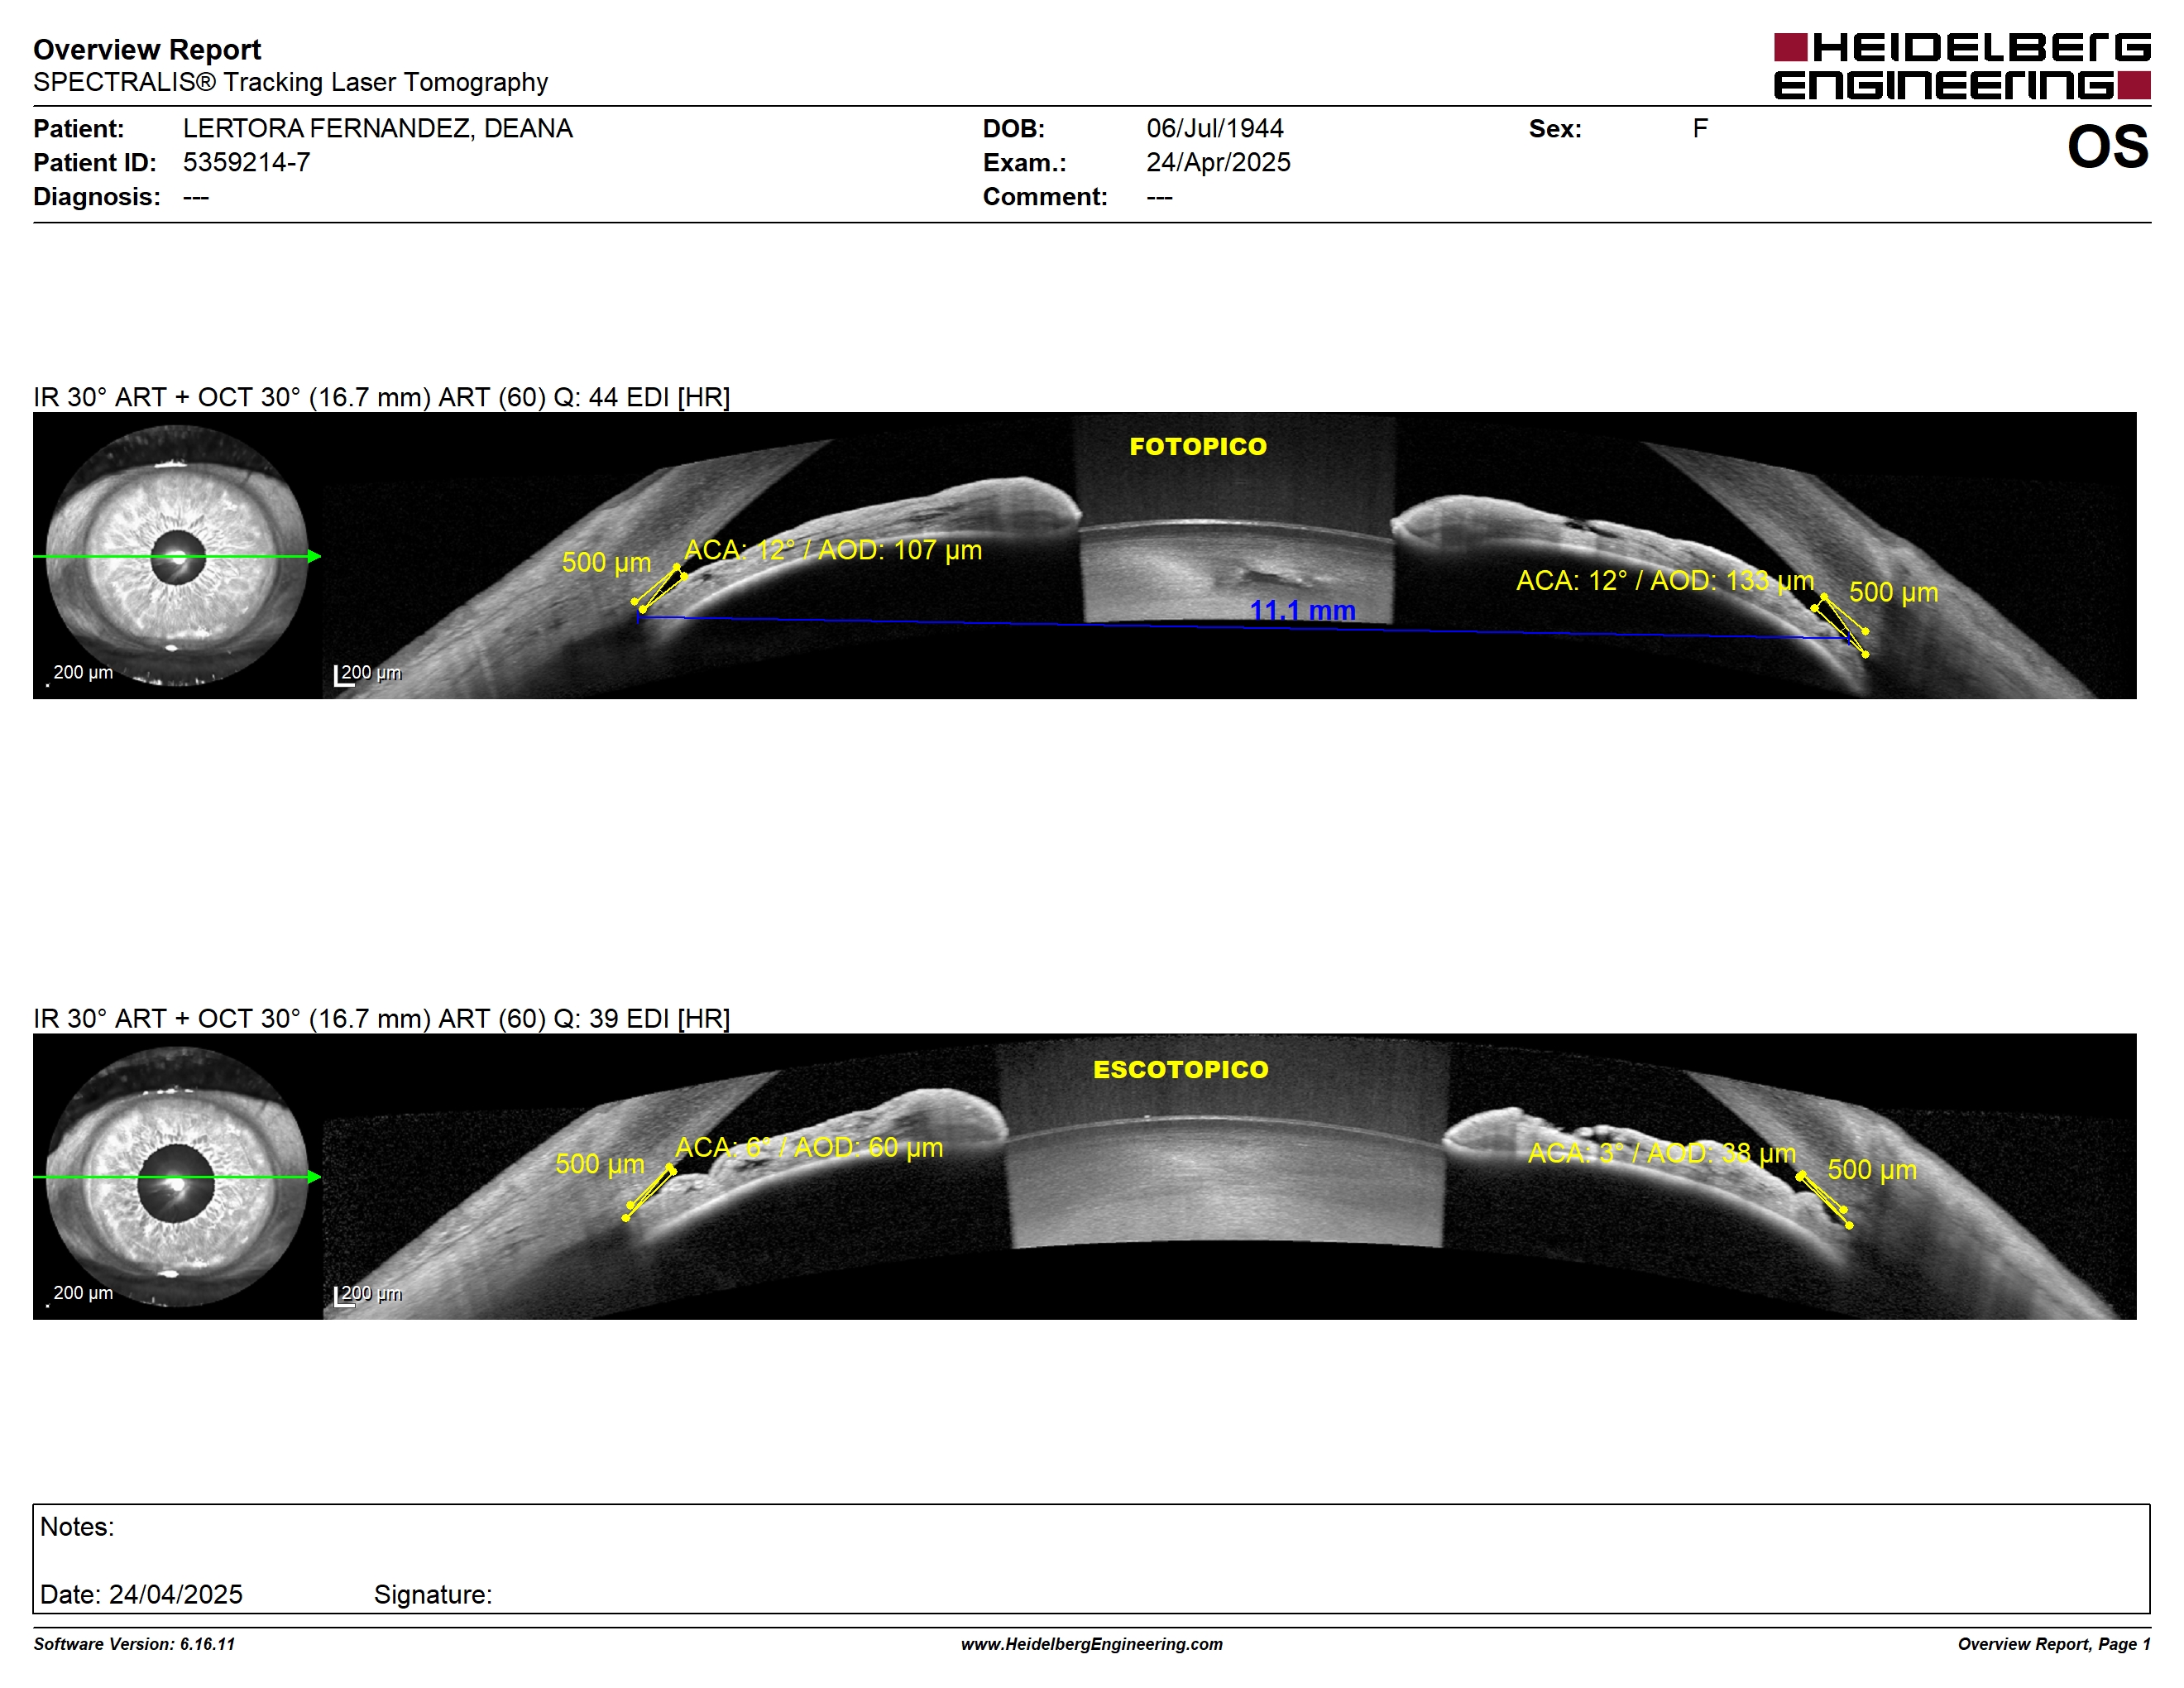Select exam date '24/Apr/2025'
Image resolution: width=2184 pixels, height=1688 pixels.
pyautogui.click(x=1218, y=162)
